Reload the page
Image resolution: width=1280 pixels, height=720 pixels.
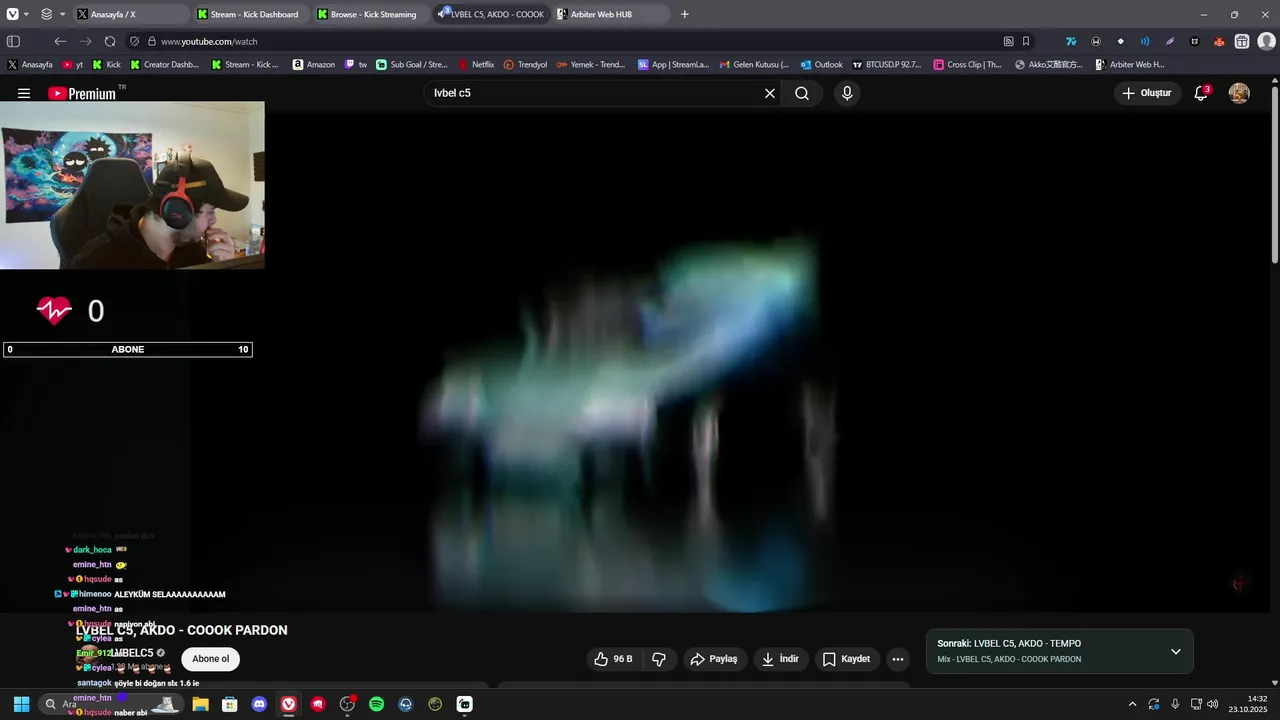[110, 41]
